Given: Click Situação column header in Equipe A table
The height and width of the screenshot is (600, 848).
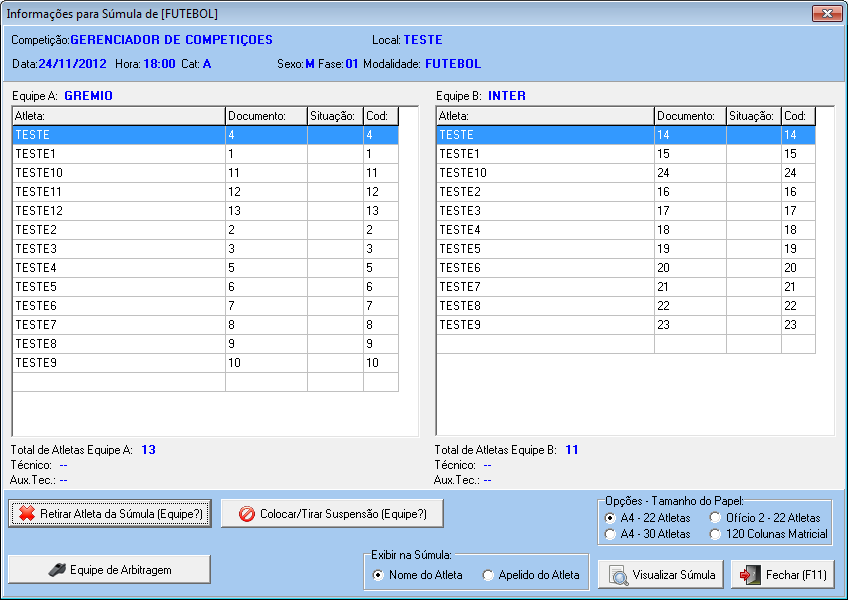Looking at the screenshot, I should [334, 116].
